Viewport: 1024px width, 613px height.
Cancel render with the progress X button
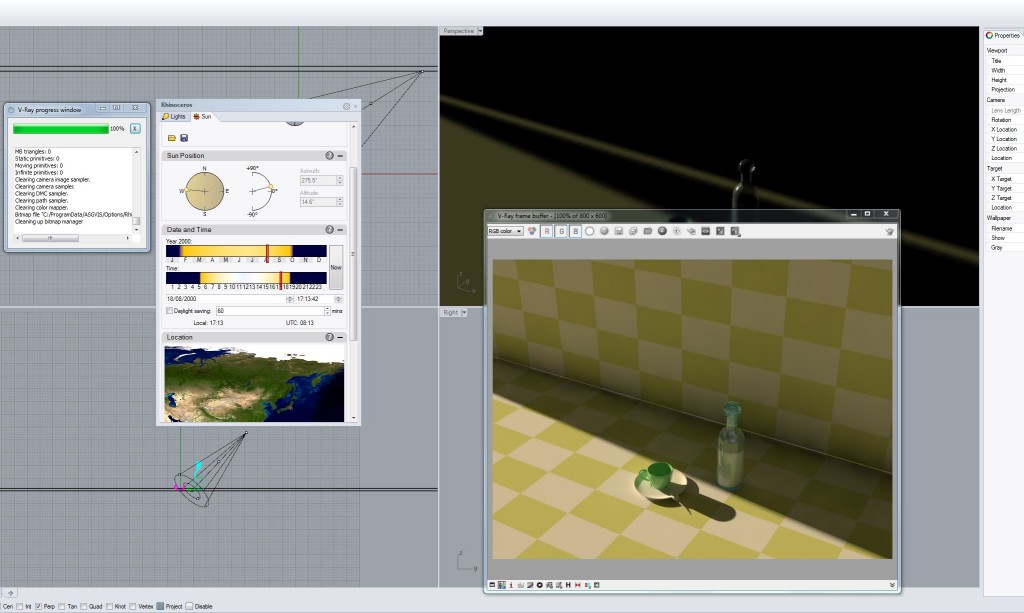(x=135, y=129)
